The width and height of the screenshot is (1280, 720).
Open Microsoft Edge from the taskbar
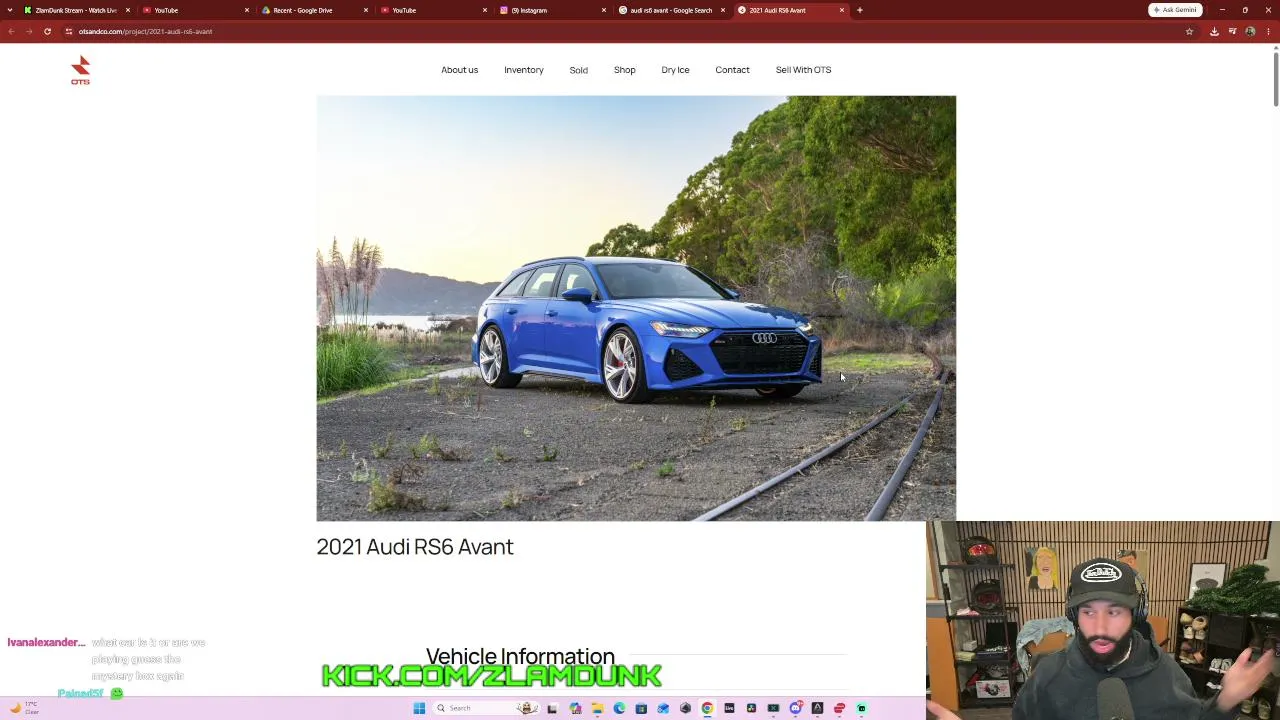click(x=619, y=708)
